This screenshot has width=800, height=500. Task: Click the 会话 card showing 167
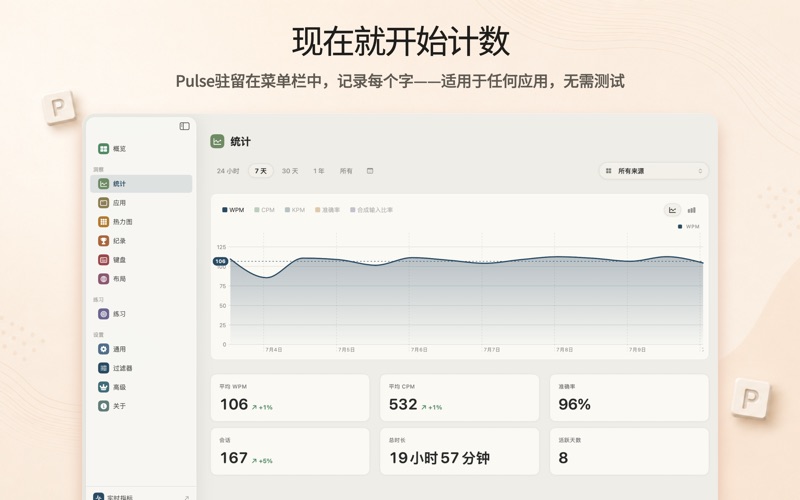tap(290, 451)
